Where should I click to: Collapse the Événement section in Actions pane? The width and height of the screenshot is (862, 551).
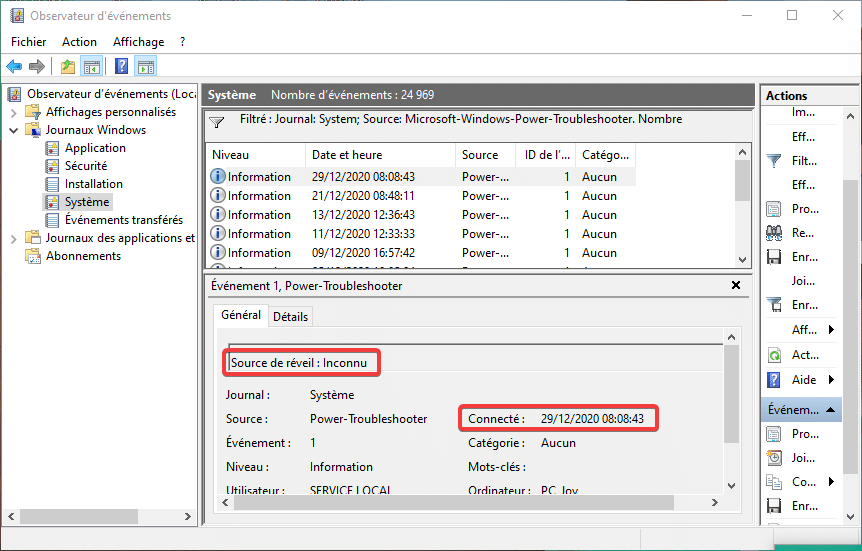pyautogui.click(x=832, y=410)
